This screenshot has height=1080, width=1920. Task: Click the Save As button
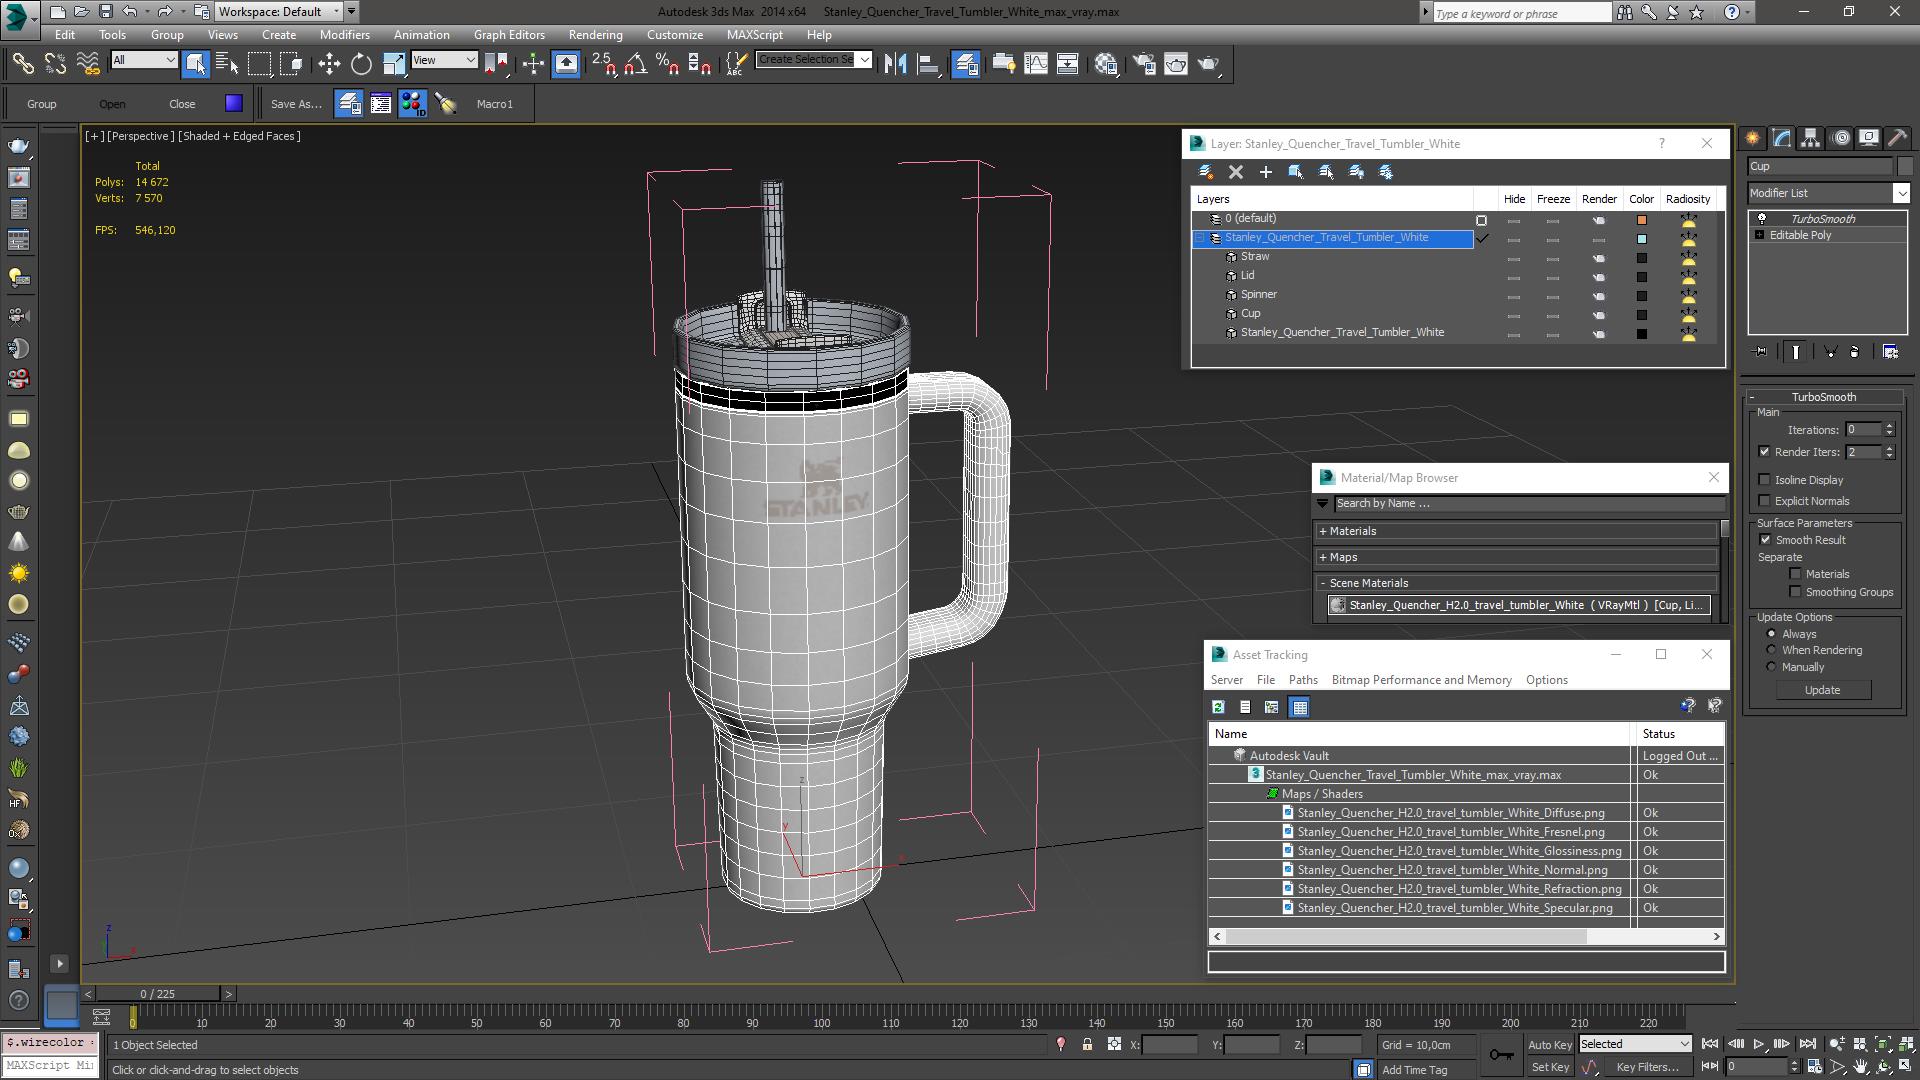point(296,104)
